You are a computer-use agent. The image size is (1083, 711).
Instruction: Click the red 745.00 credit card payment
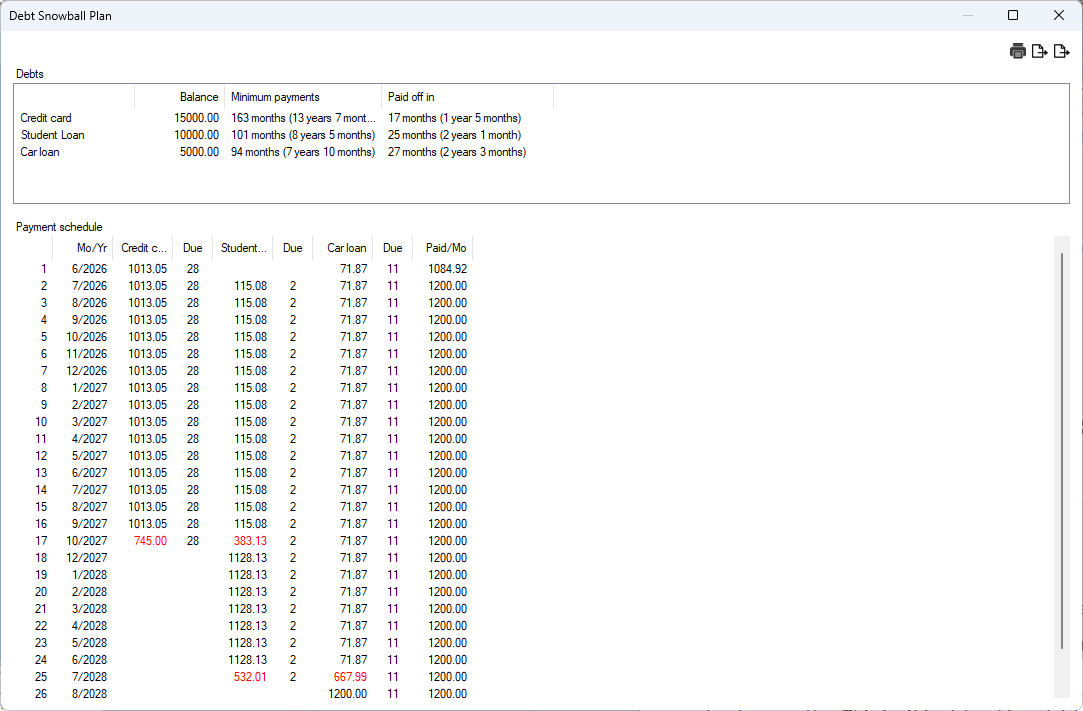(150, 541)
